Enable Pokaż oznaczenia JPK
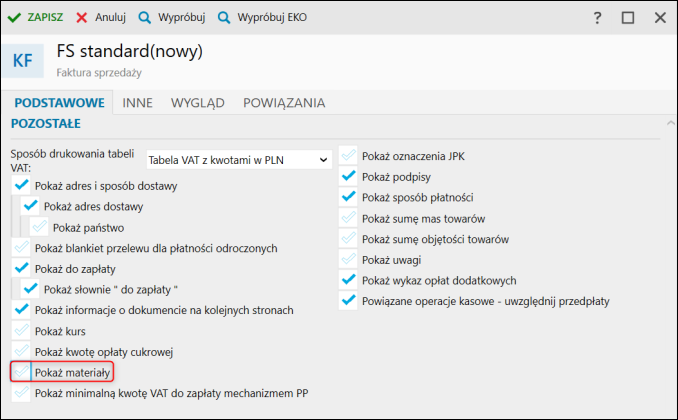Screen dimensions: 678x420 click(x=348, y=156)
